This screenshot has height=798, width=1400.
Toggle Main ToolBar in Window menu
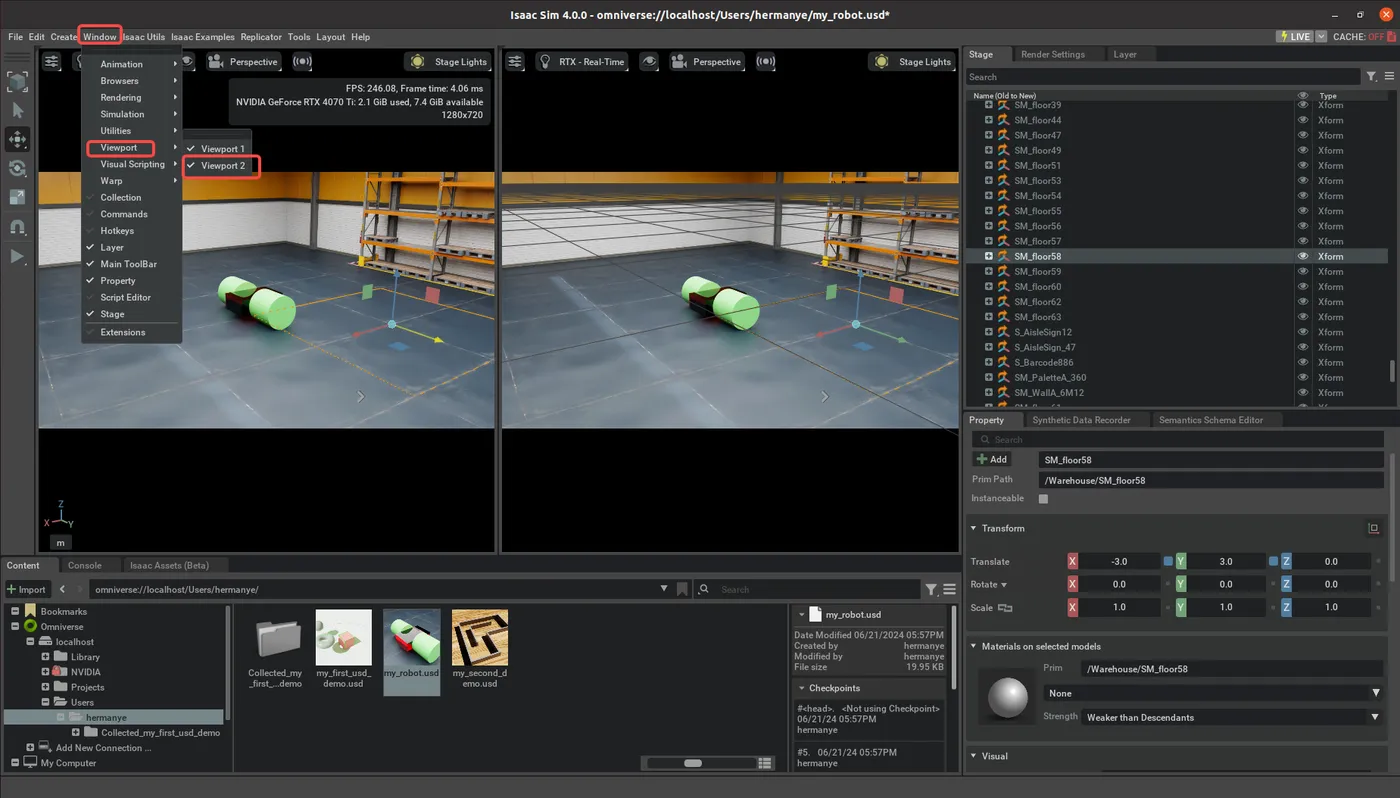[128, 264]
